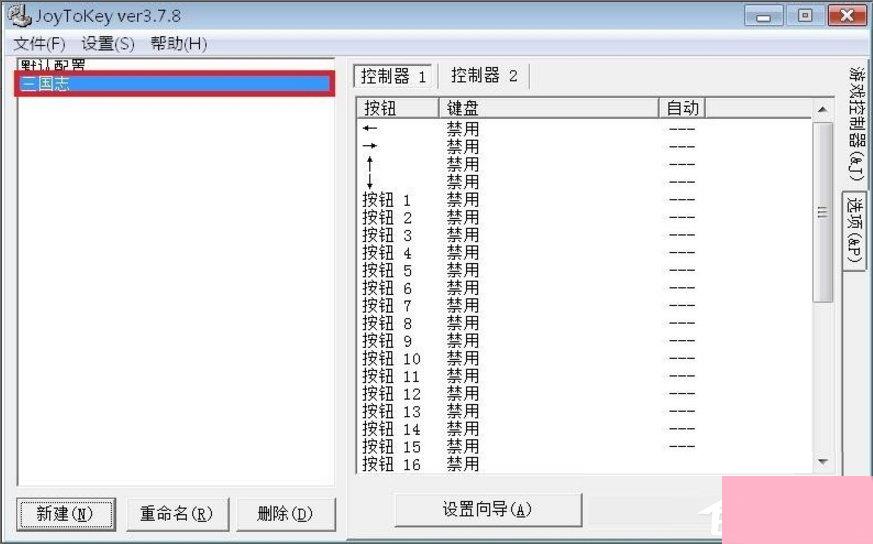873x544 pixels.
Task: Click the 键盘 column header
Action: 548,107
